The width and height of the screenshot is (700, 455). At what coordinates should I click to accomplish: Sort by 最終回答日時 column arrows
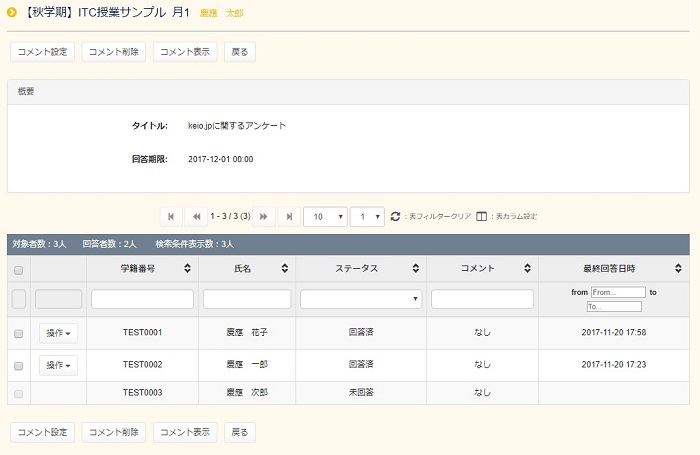click(678, 269)
